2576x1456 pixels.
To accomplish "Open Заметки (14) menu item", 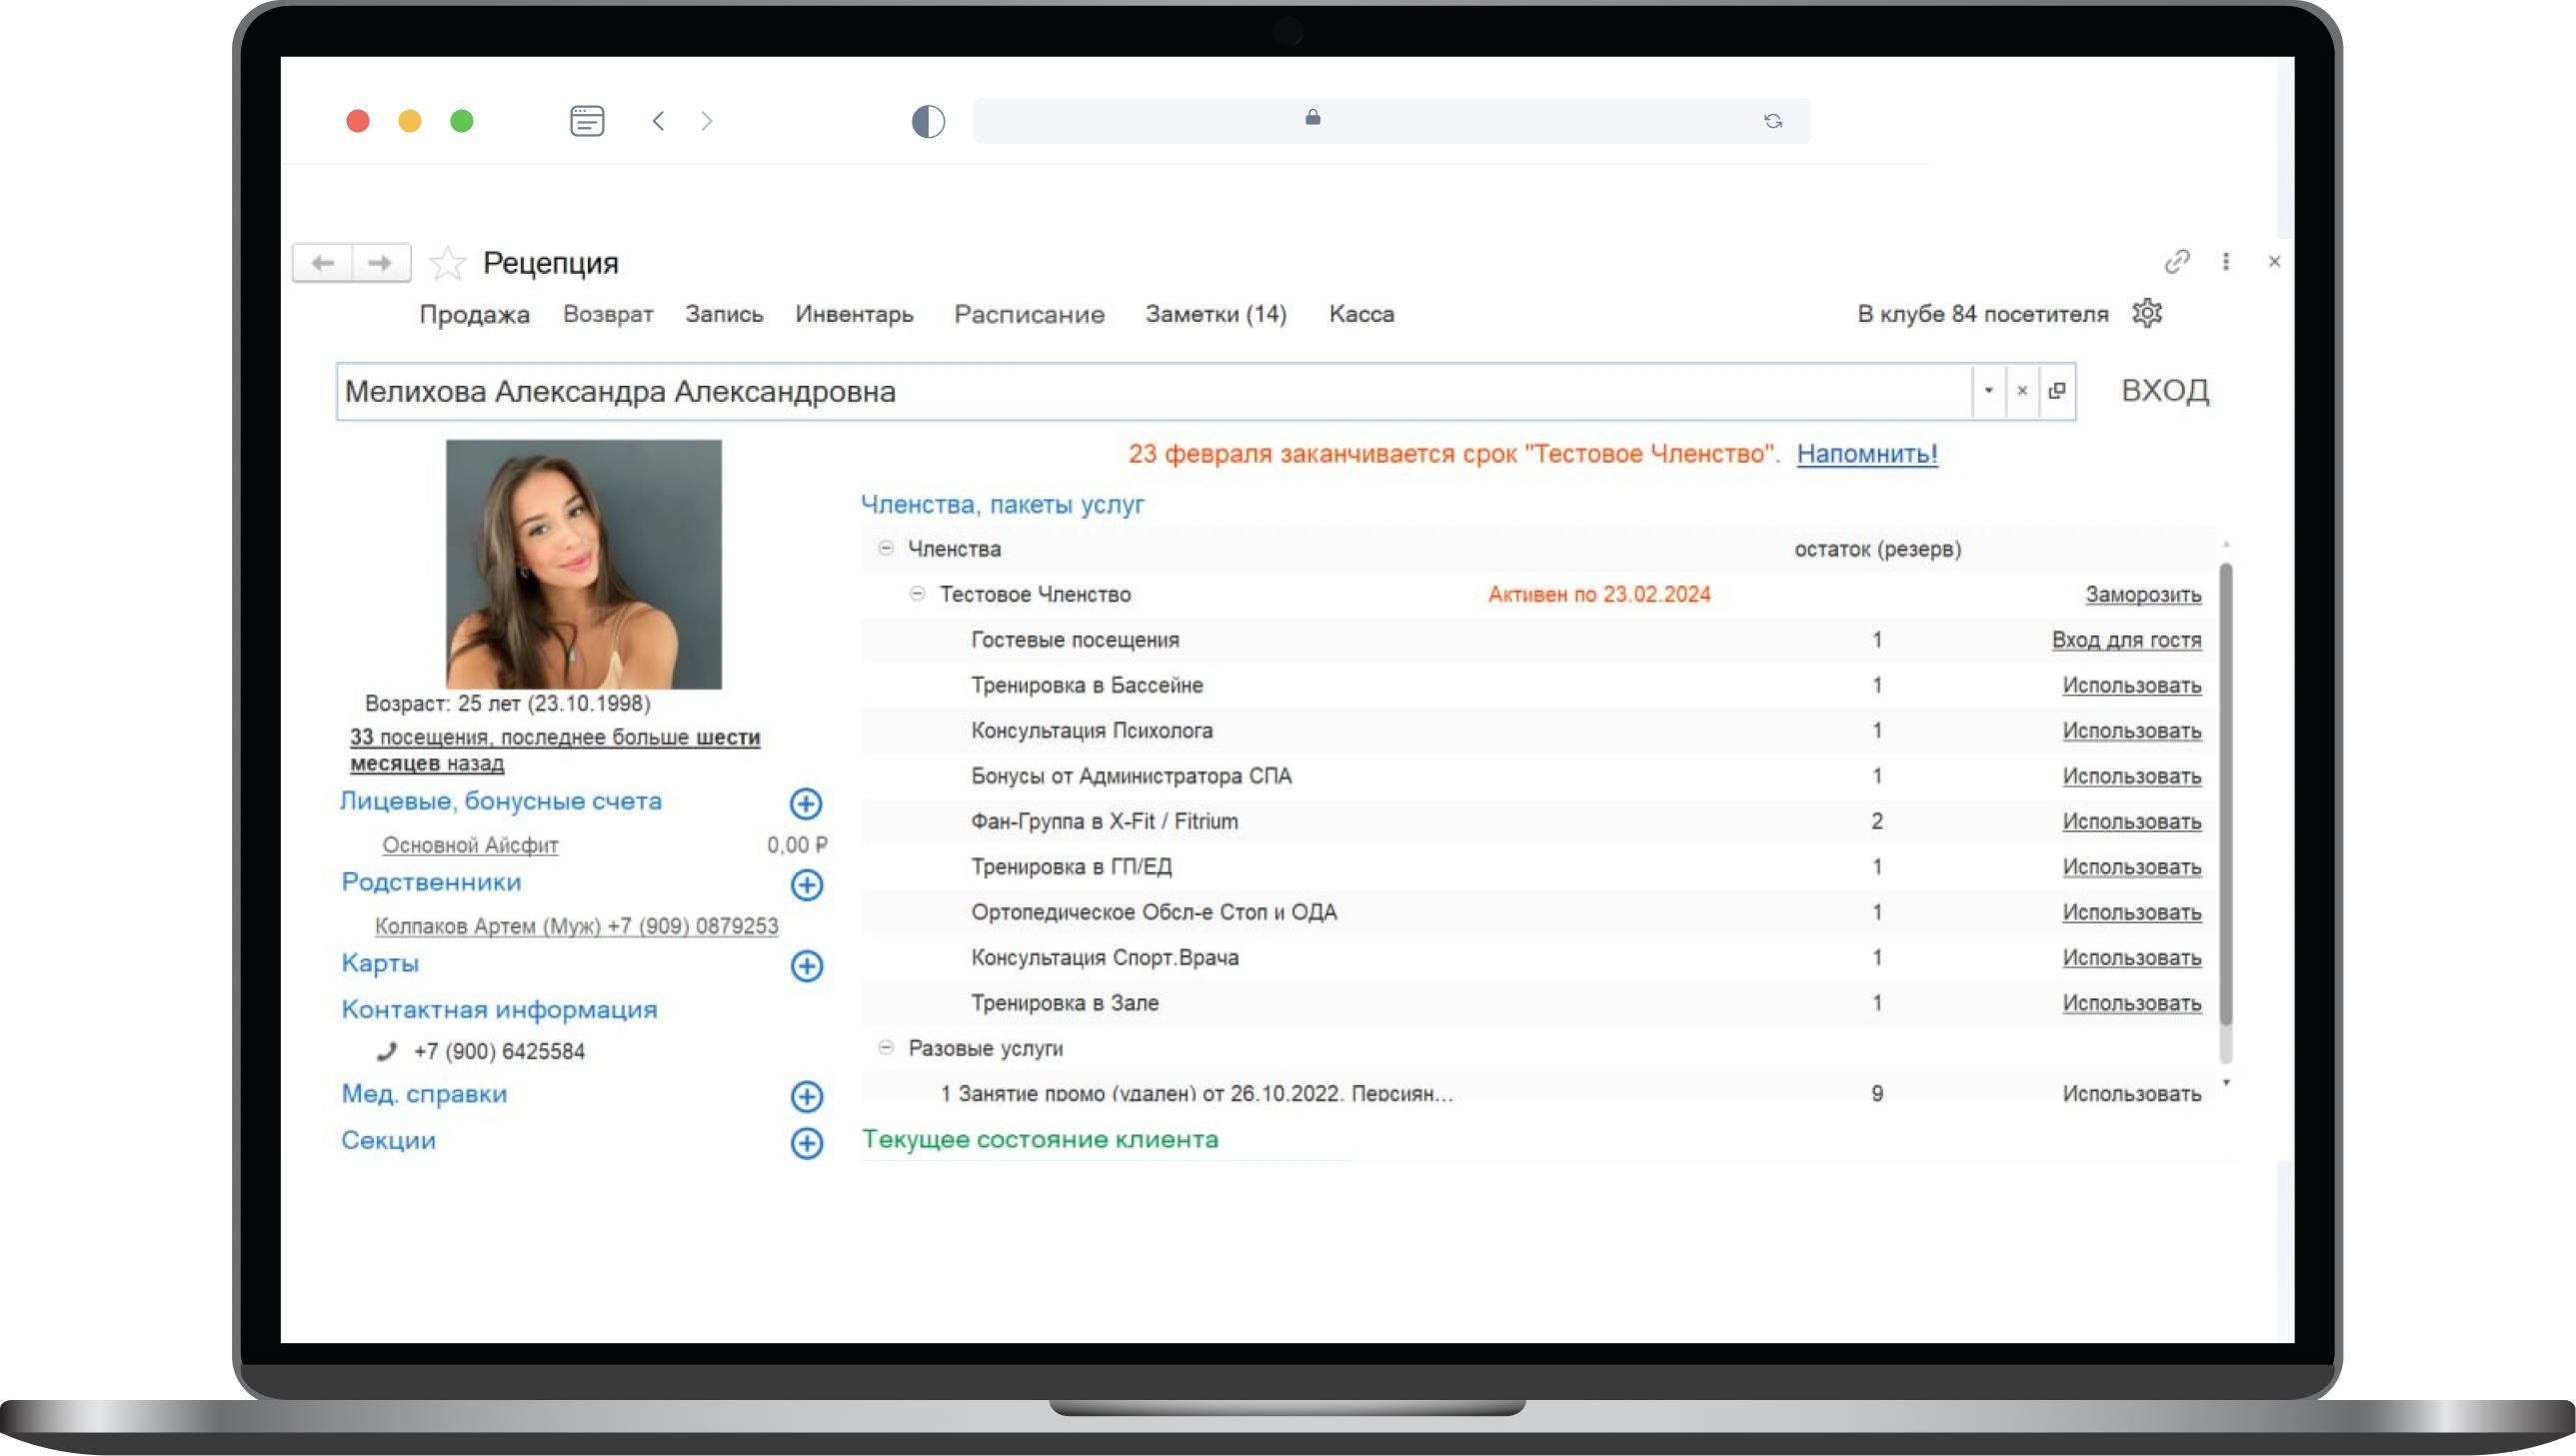I will [1216, 314].
